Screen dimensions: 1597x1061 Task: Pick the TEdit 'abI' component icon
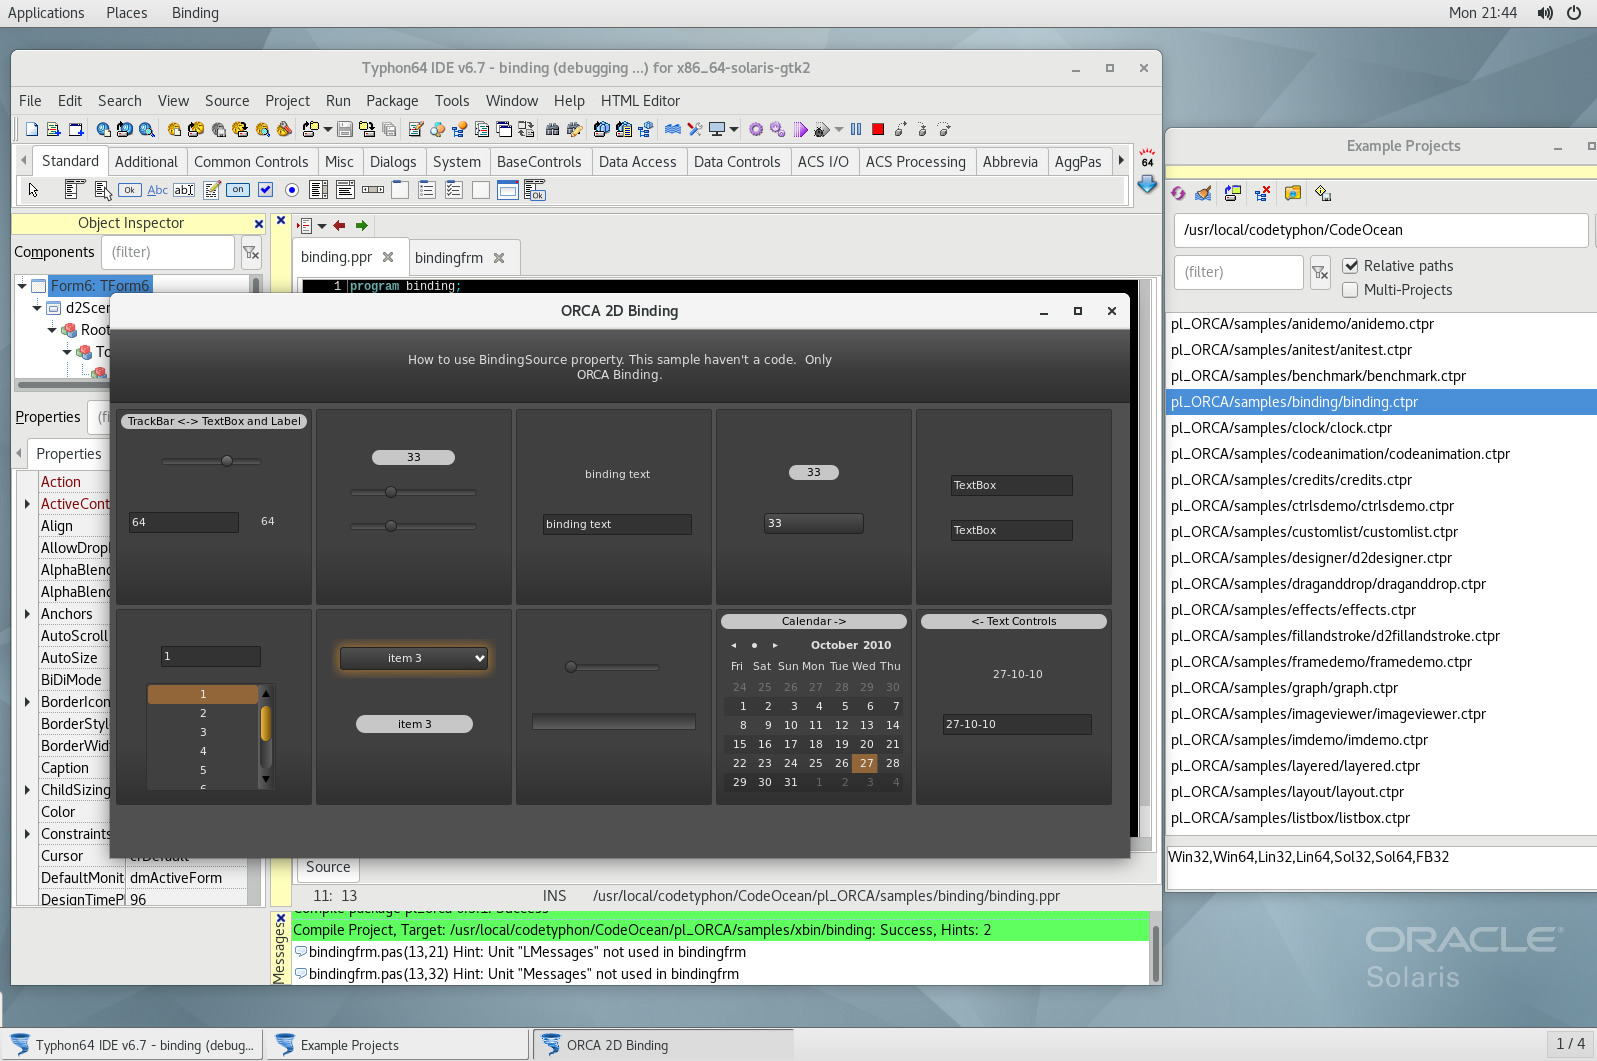point(184,190)
